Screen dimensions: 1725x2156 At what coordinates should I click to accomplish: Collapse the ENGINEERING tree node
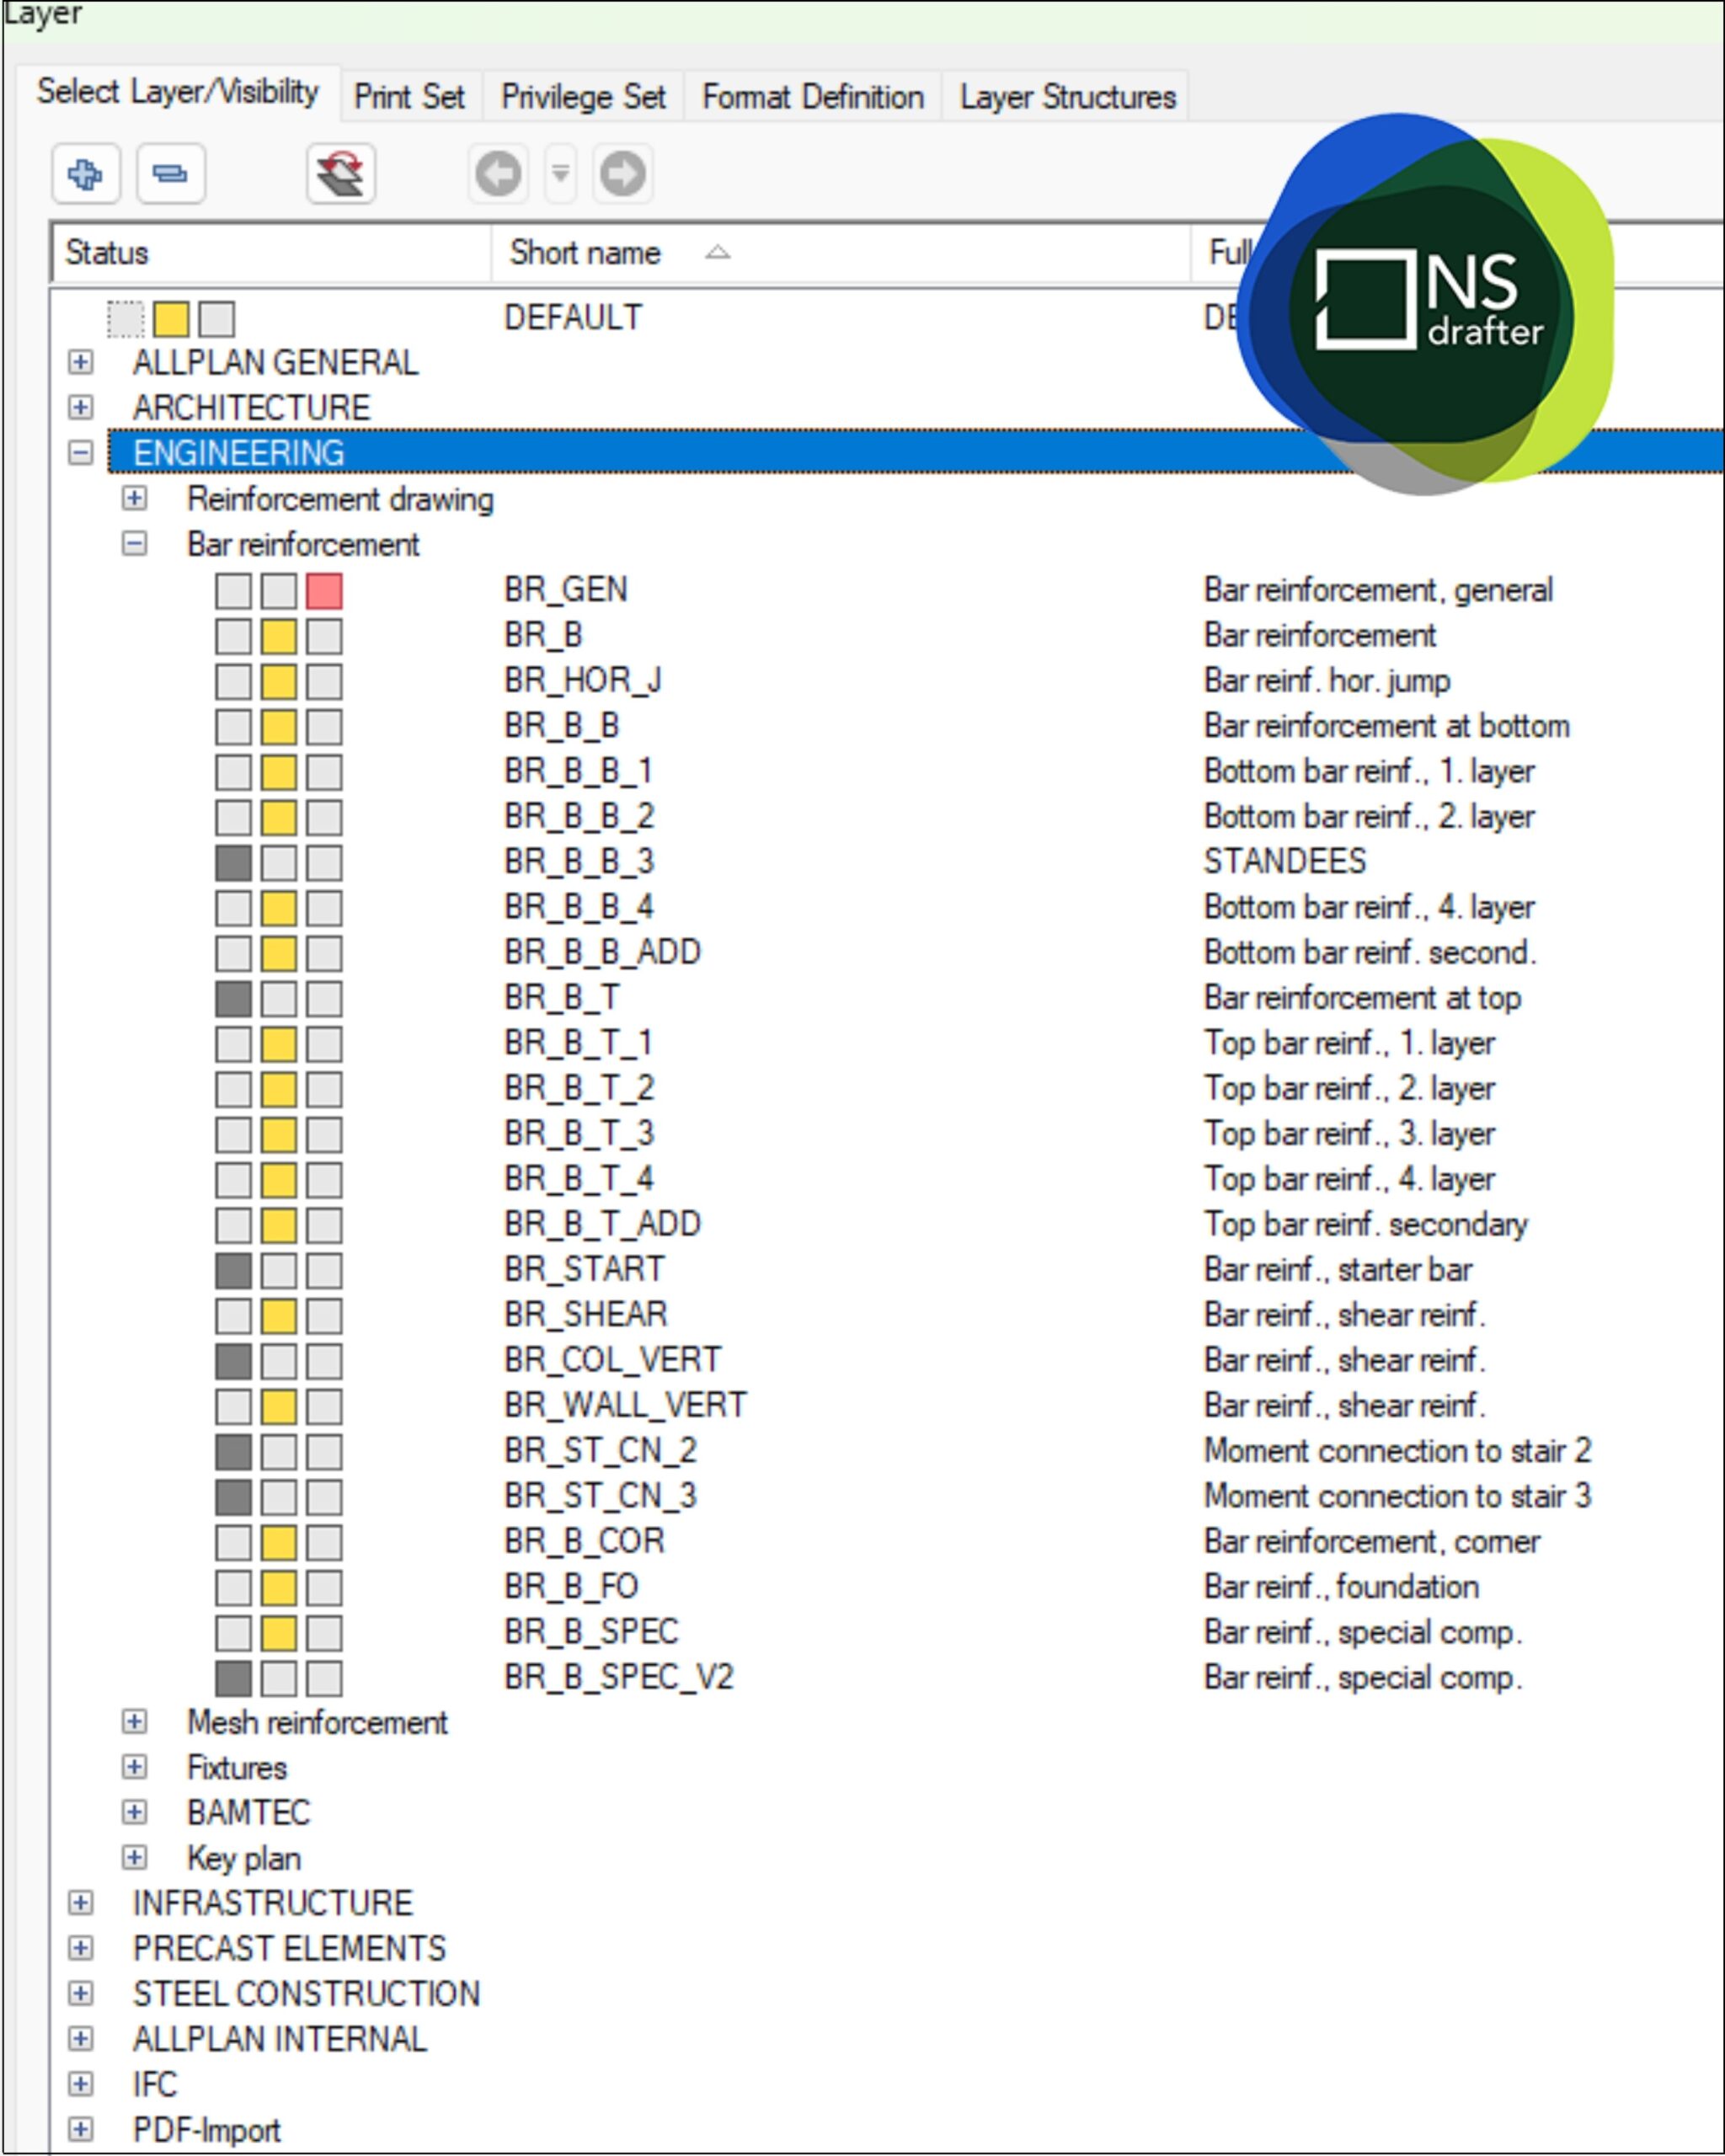click(x=81, y=453)
